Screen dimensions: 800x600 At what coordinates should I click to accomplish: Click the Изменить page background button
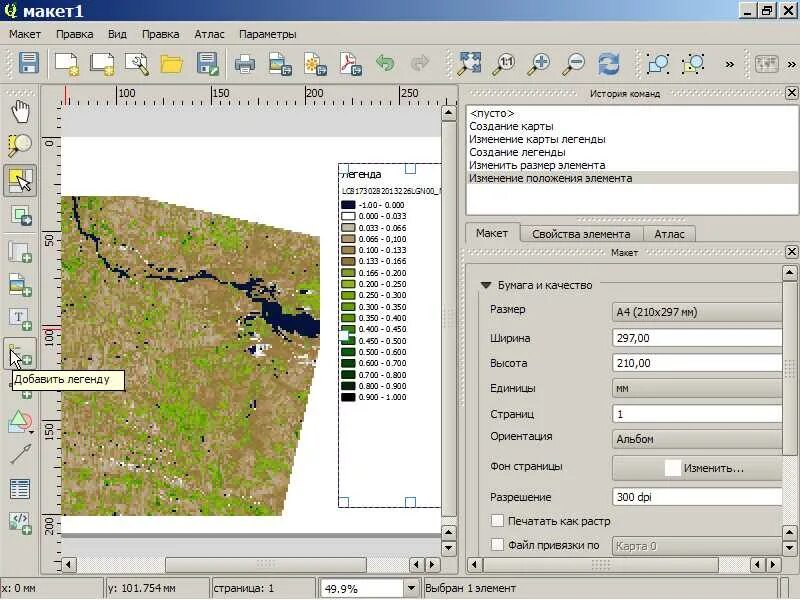pos(697,468)
